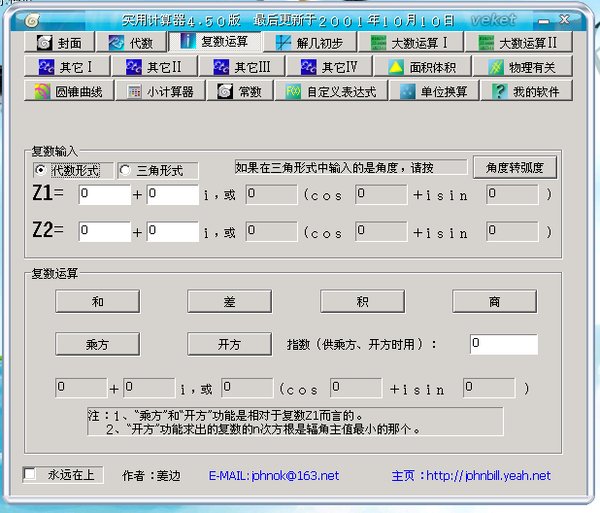The height and width of the screenshot is (513, 600).
Task: Click the result real part field
Action: [81, 388]
